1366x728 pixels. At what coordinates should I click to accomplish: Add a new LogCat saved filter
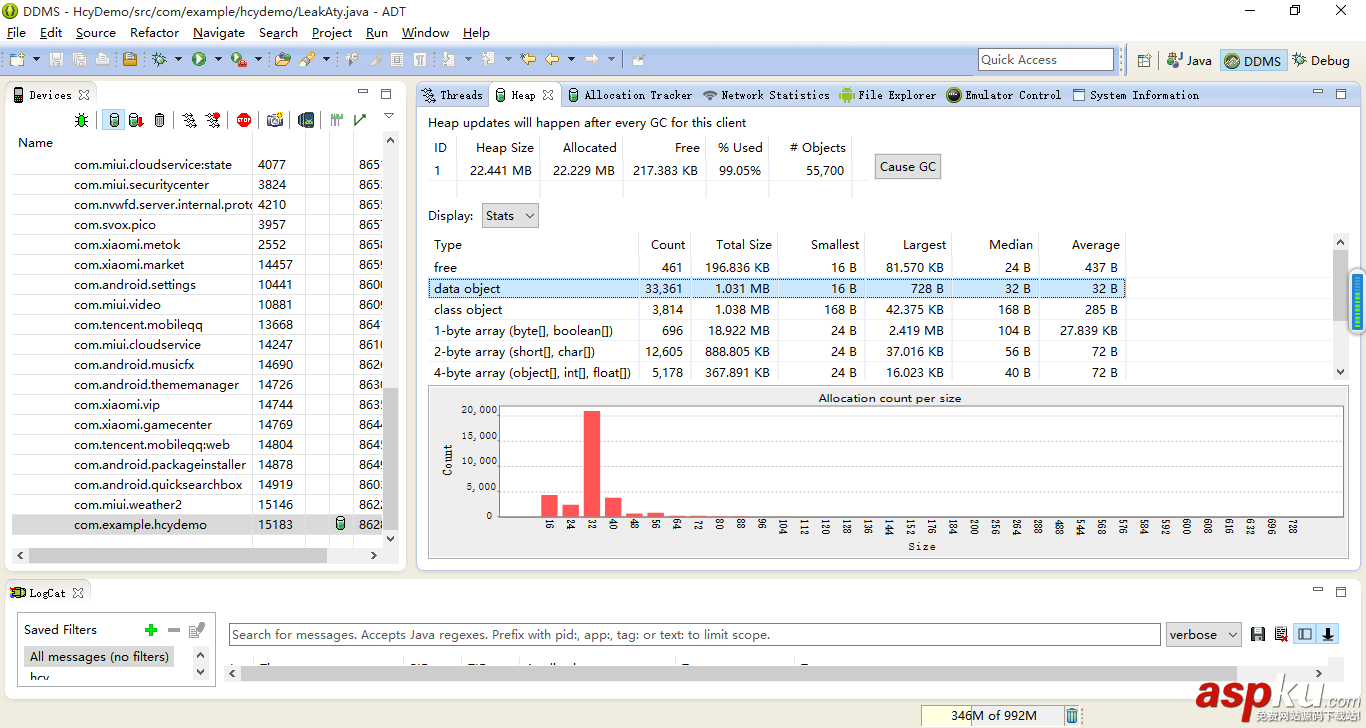click(151, 630)
